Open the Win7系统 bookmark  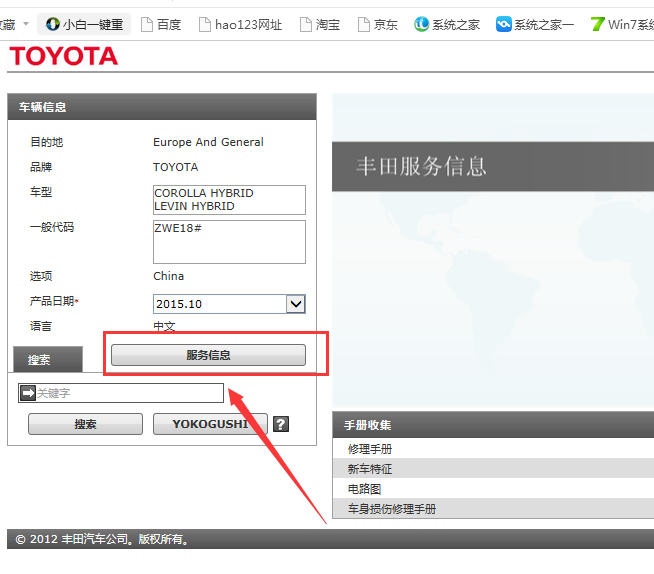(x=622, y=25)
